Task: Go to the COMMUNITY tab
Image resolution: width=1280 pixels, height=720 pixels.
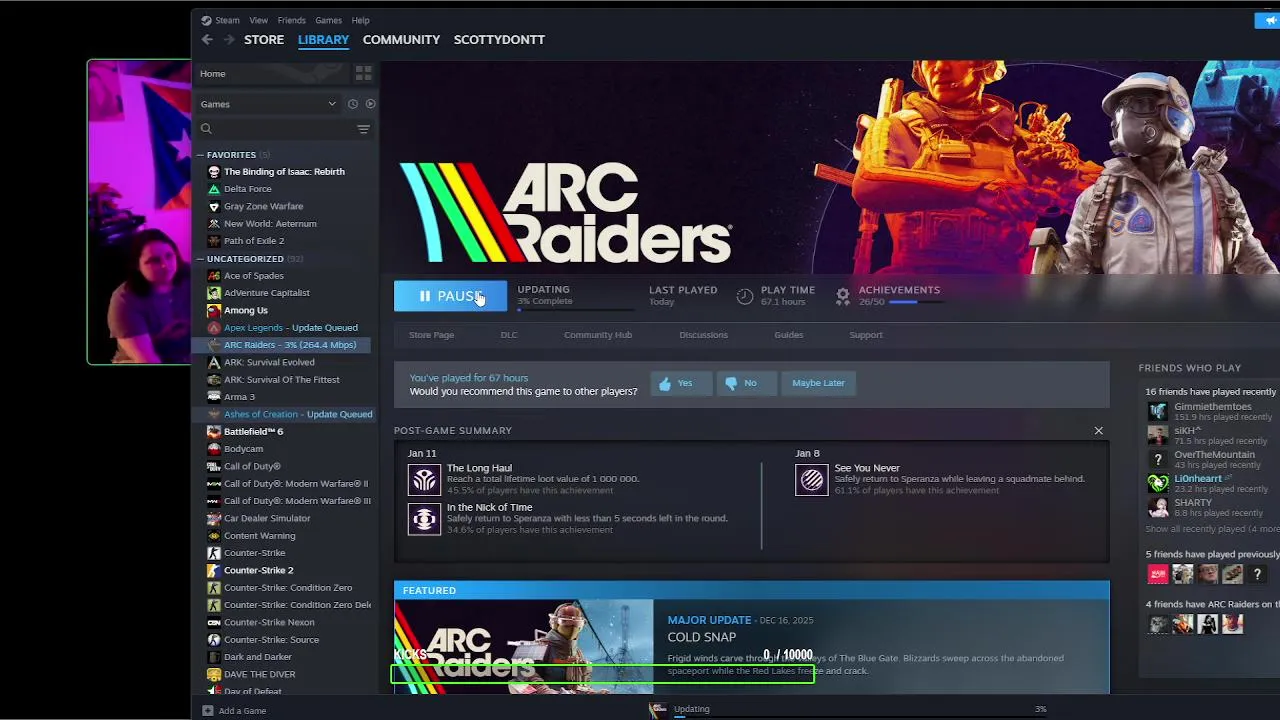Action: 401,40
